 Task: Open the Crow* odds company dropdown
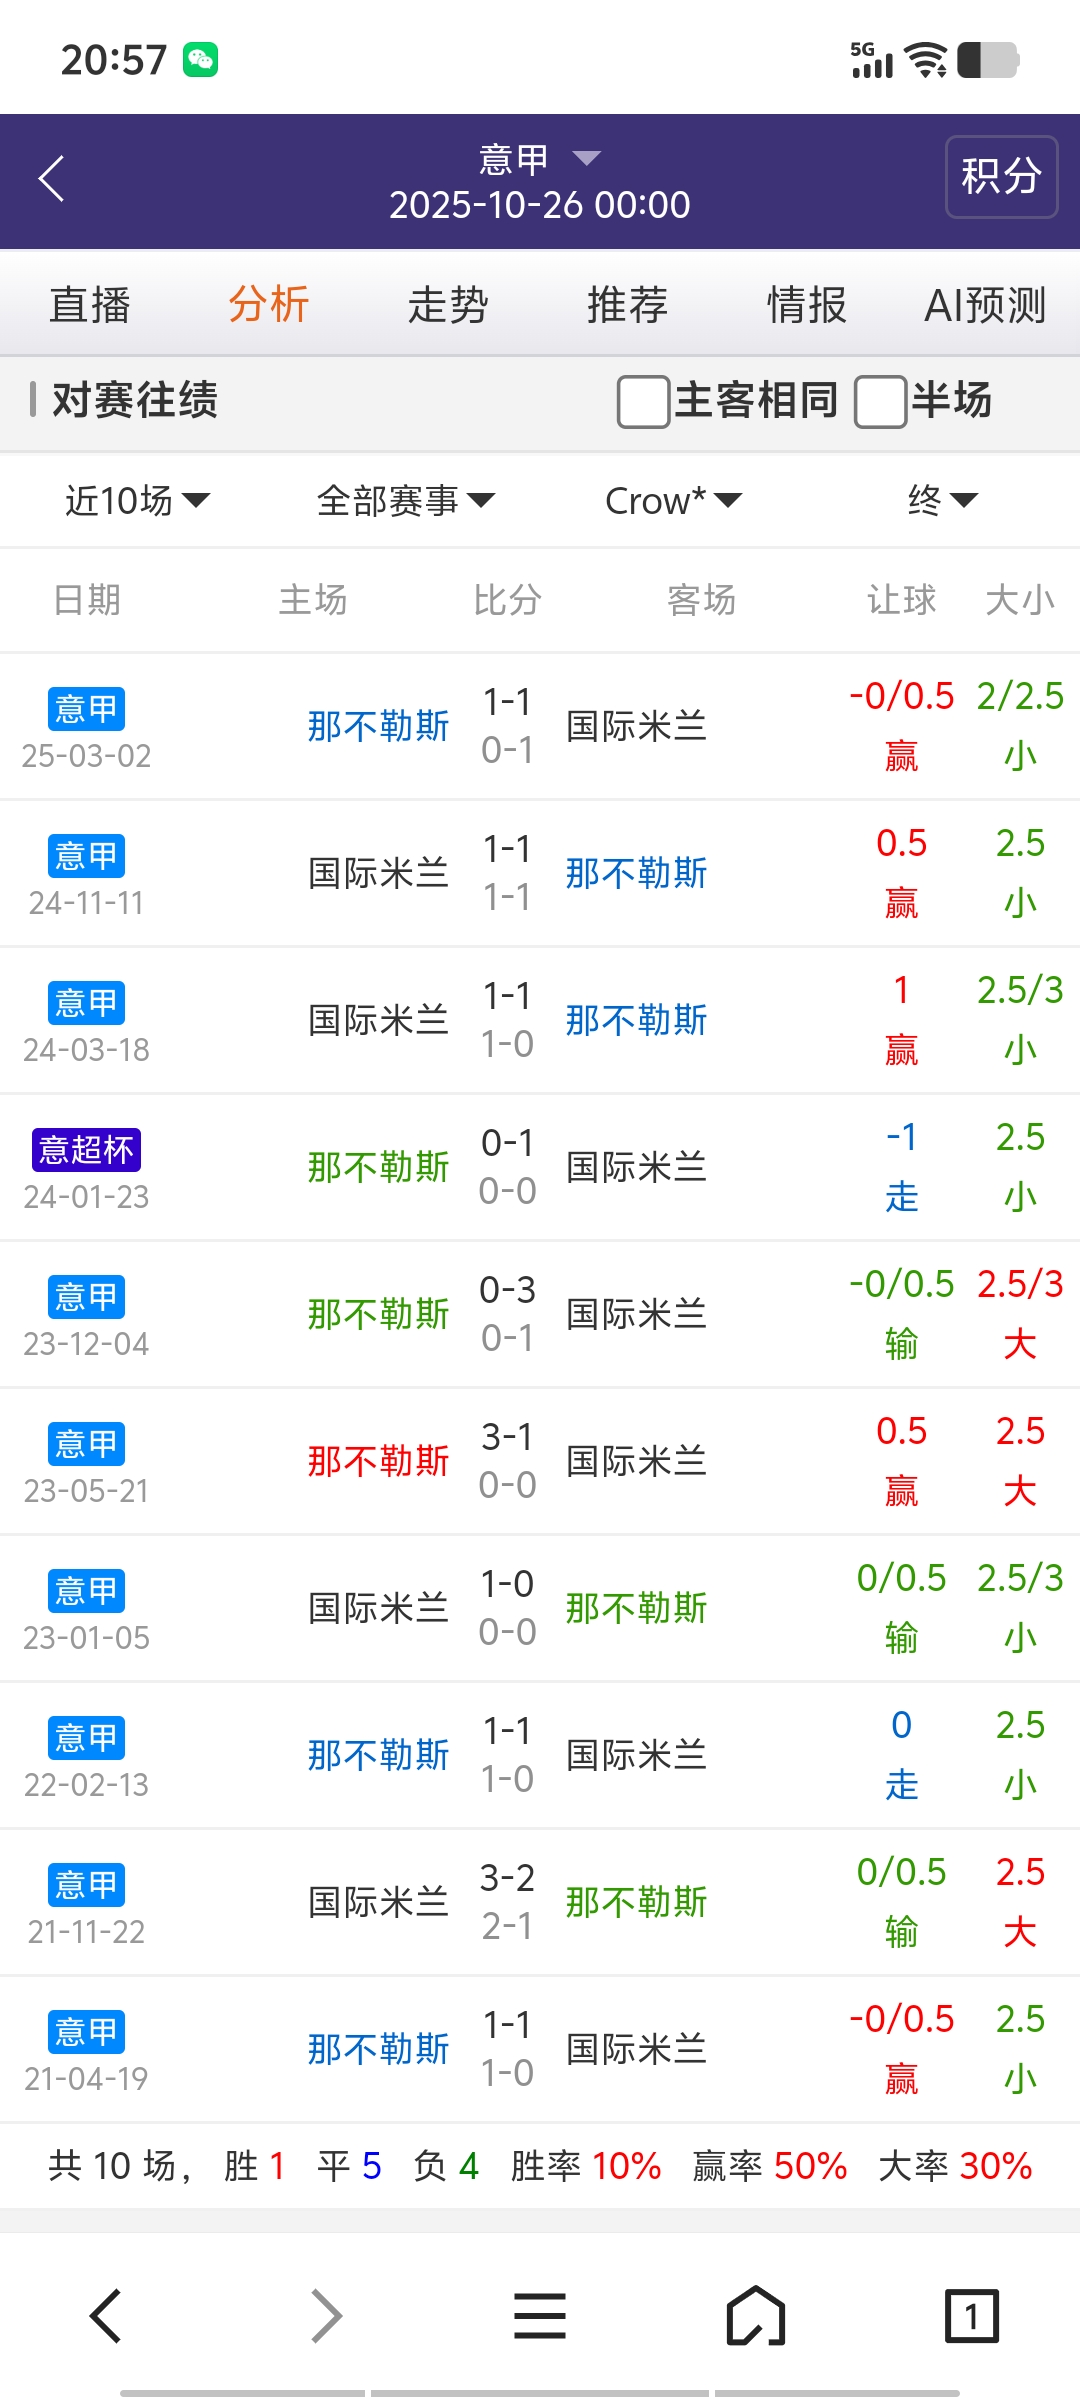pyautogui.click(x=673, y=500)
